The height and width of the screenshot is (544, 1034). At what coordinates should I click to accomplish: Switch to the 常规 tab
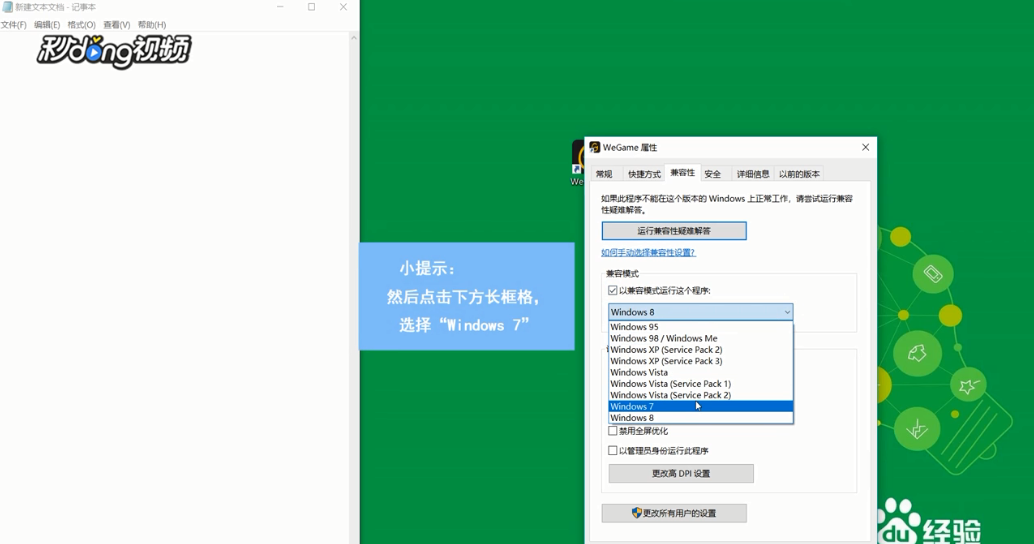tap(604, 174)
